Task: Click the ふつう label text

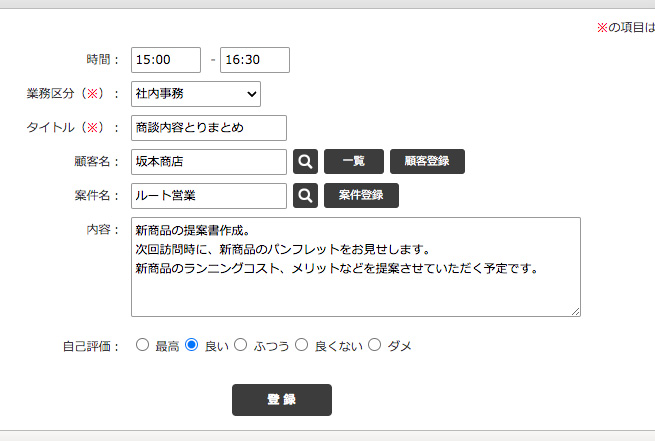Action: pyautogui.click(x=271, y=346)
